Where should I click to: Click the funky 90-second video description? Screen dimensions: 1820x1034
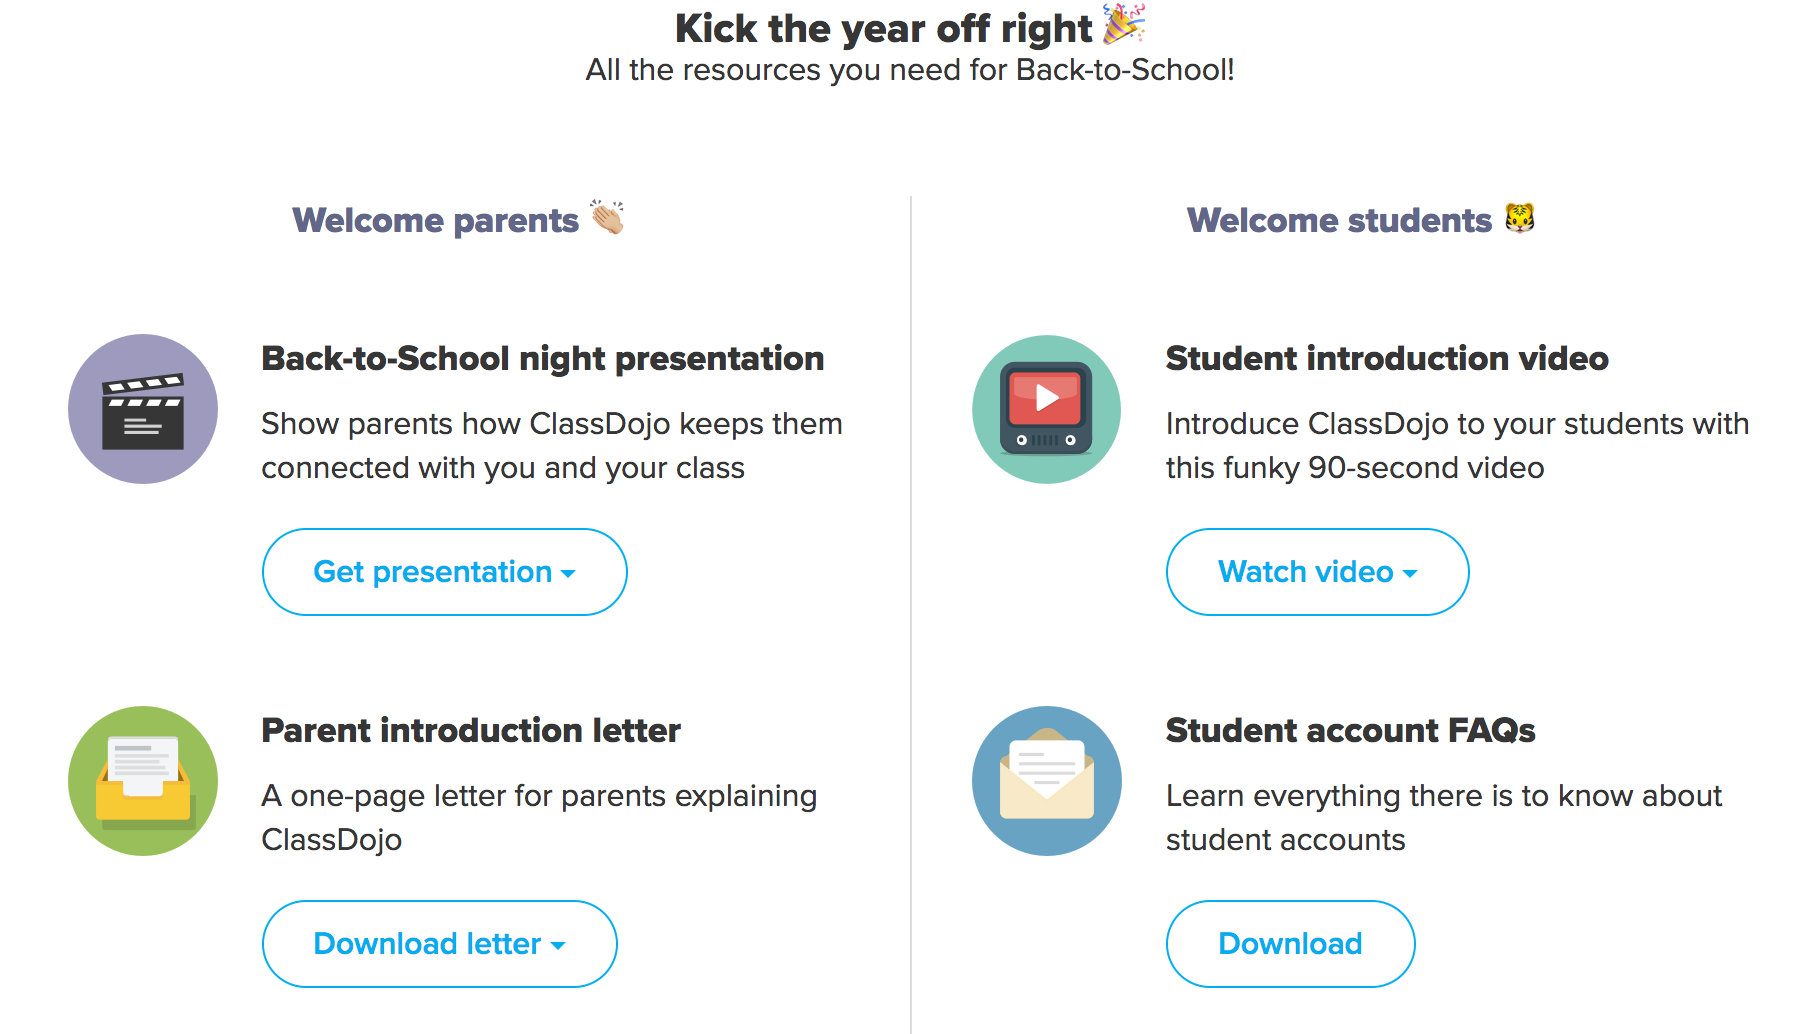coord(1457,445)
